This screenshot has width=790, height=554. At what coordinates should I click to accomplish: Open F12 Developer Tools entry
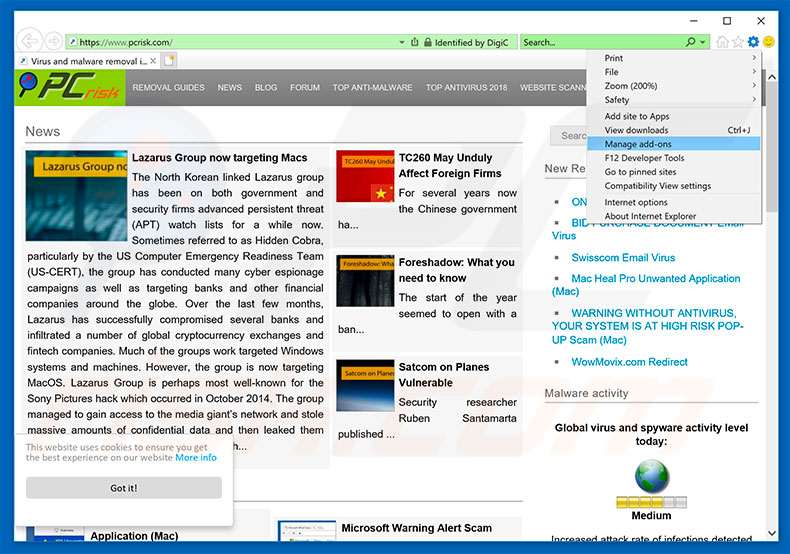click(644, 158)
